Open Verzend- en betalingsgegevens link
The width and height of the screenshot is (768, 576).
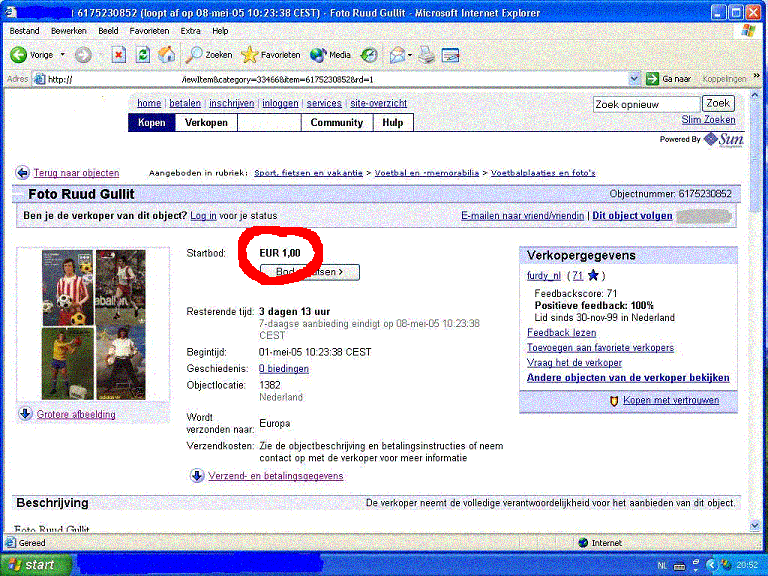pos(276,476)
